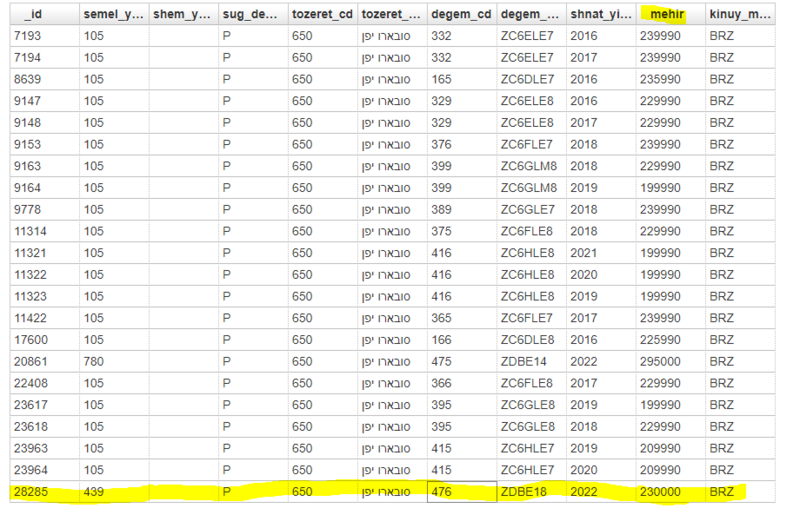The image size is (800, 528).
Task: Click the degem_cd cell 475
Action: click(x=462, y=361)
